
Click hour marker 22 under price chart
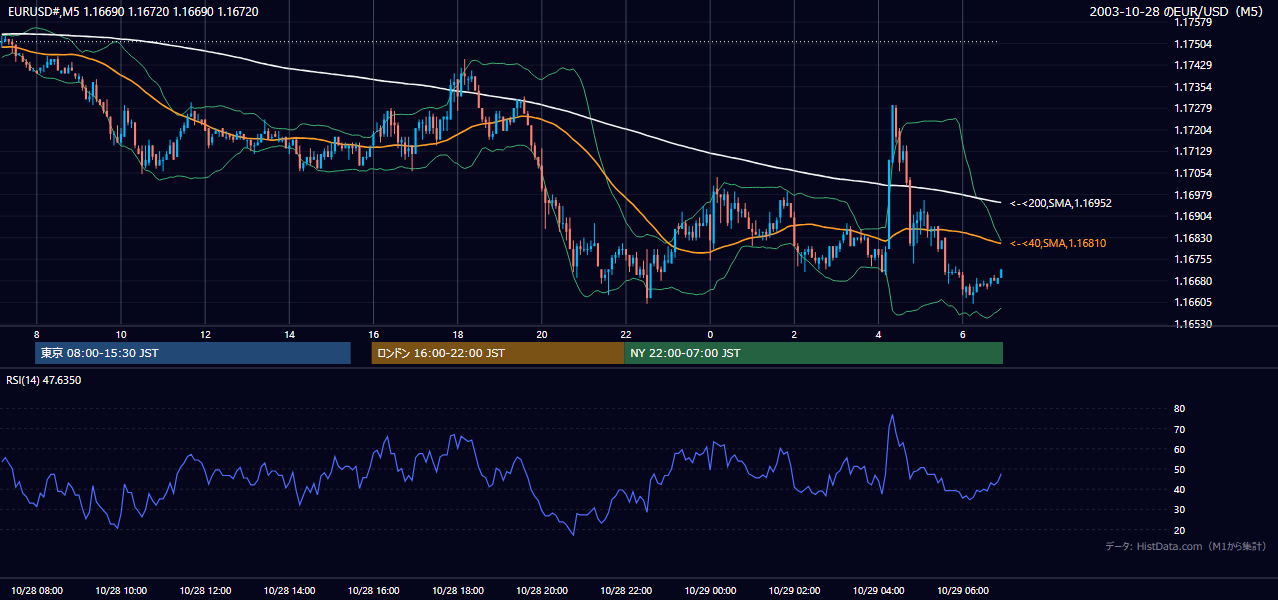(626, 334)
